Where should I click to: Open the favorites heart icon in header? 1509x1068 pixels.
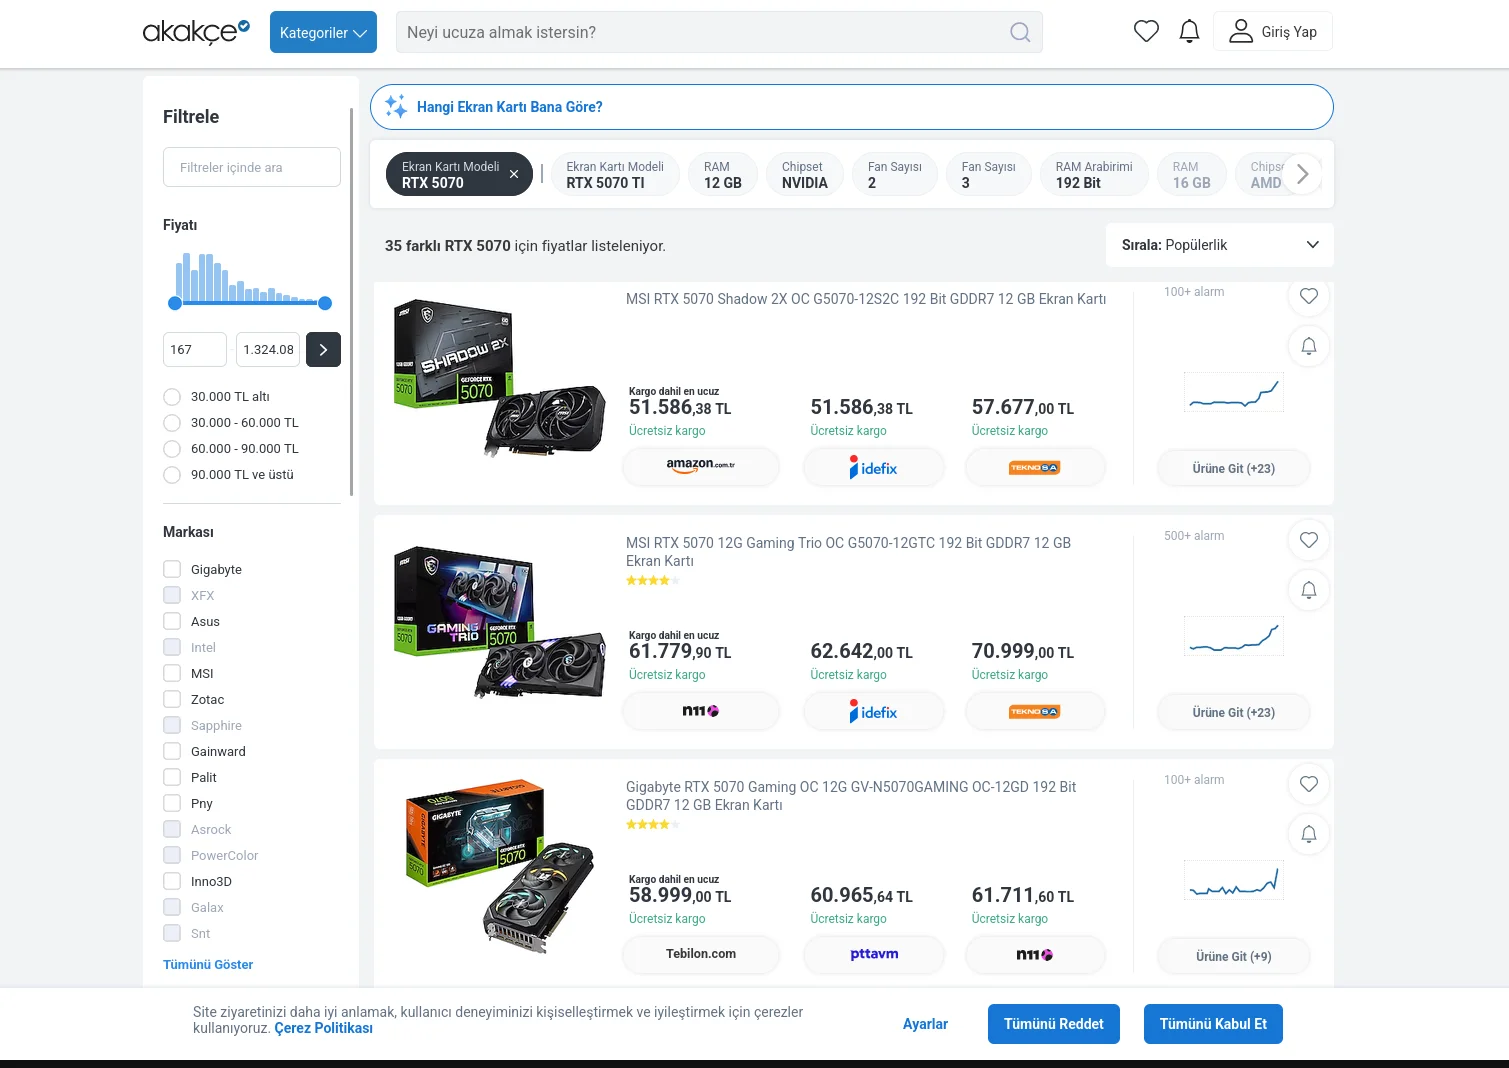(1146, 32)
